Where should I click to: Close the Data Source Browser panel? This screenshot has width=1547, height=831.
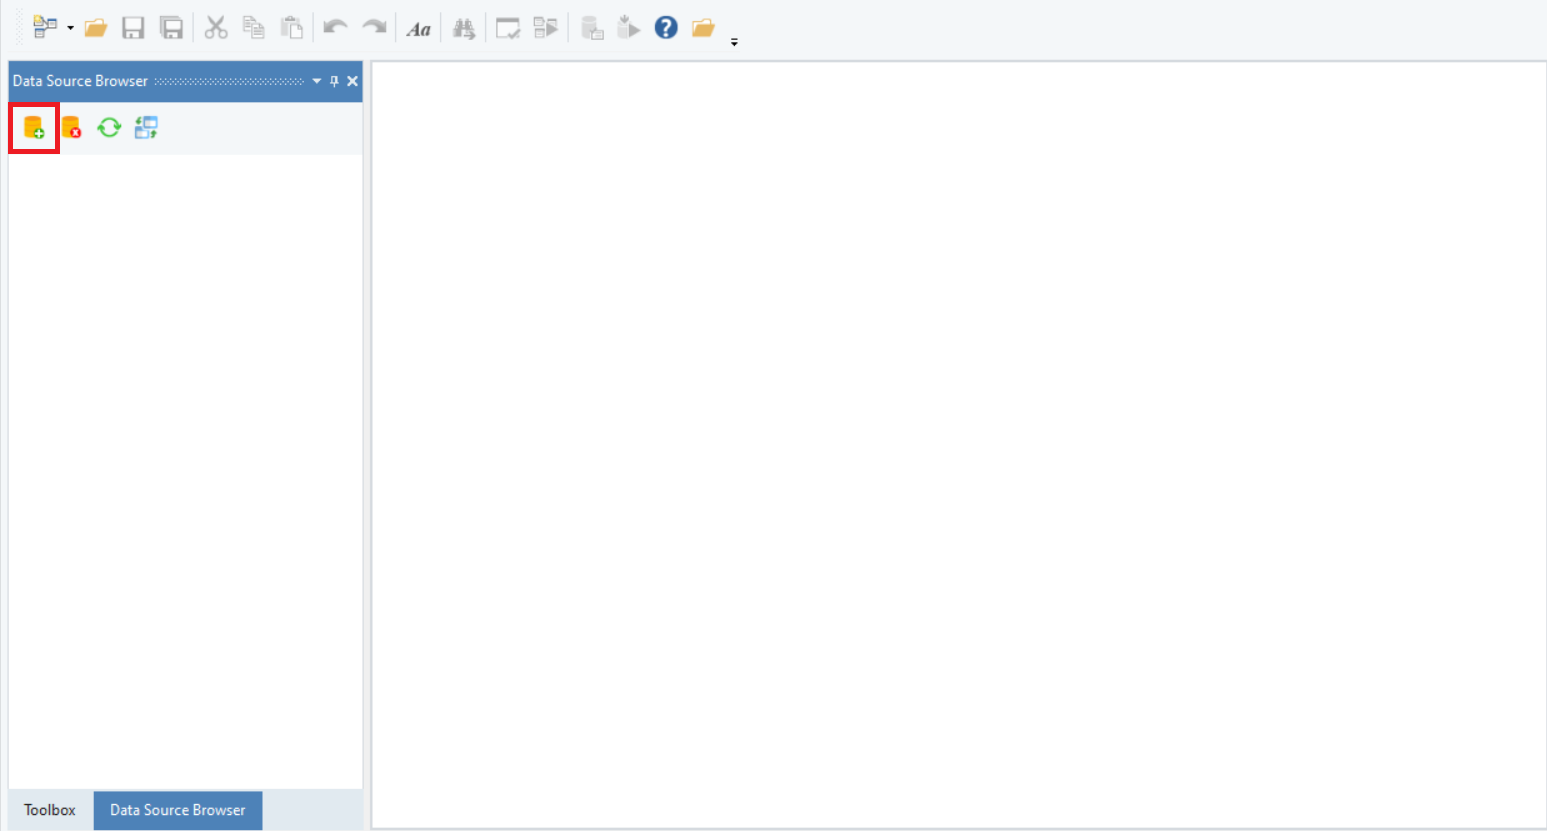point(352,81)
